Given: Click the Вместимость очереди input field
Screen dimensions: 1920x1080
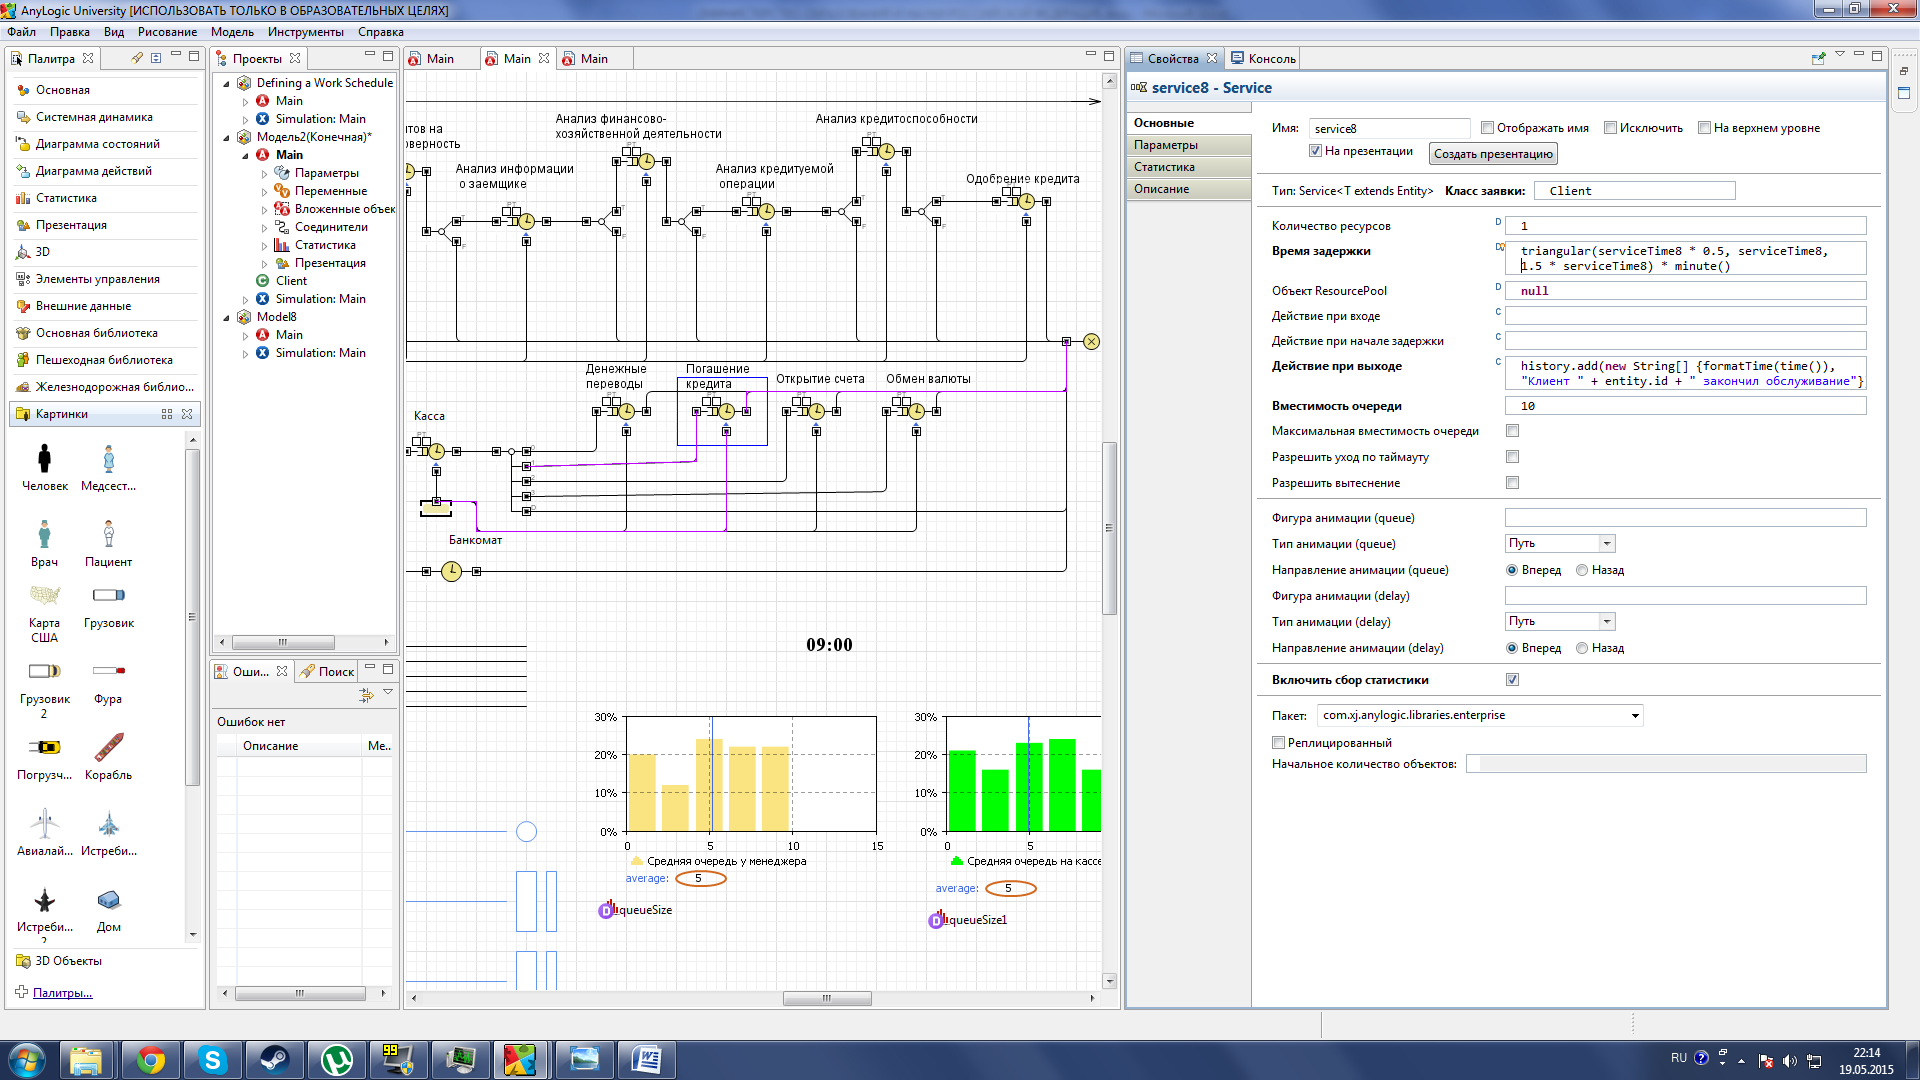Looking at the screenshot, I should point(1684,406).
